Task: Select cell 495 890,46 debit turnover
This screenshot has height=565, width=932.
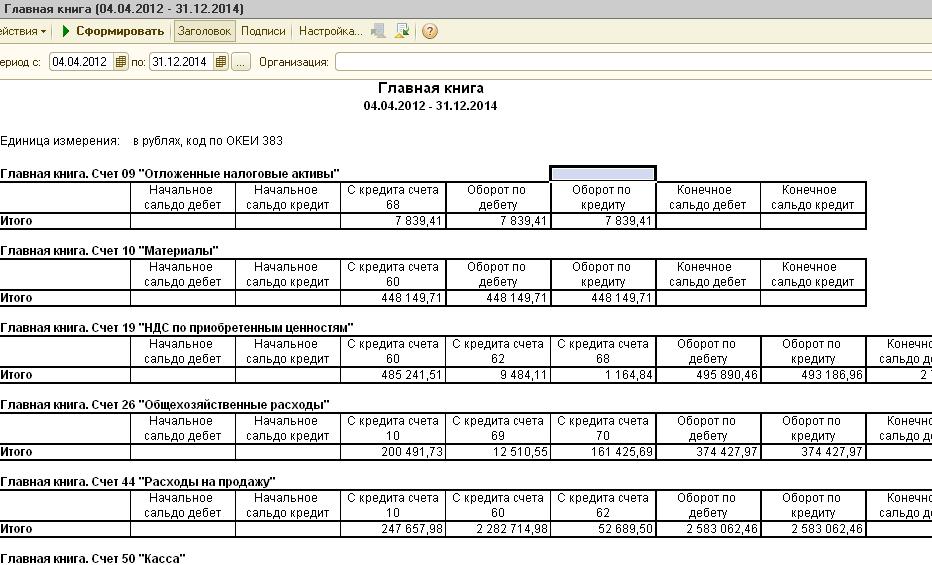Action: [x=708, y=375]
